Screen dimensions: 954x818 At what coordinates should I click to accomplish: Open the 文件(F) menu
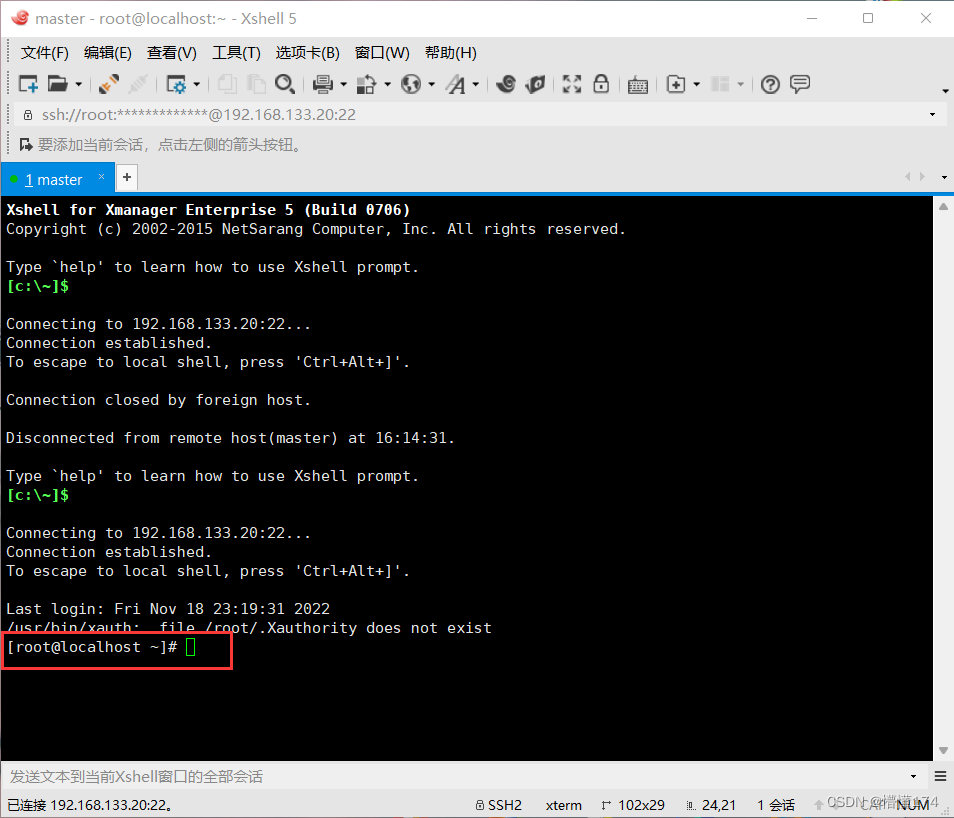[x=44, y=53]
